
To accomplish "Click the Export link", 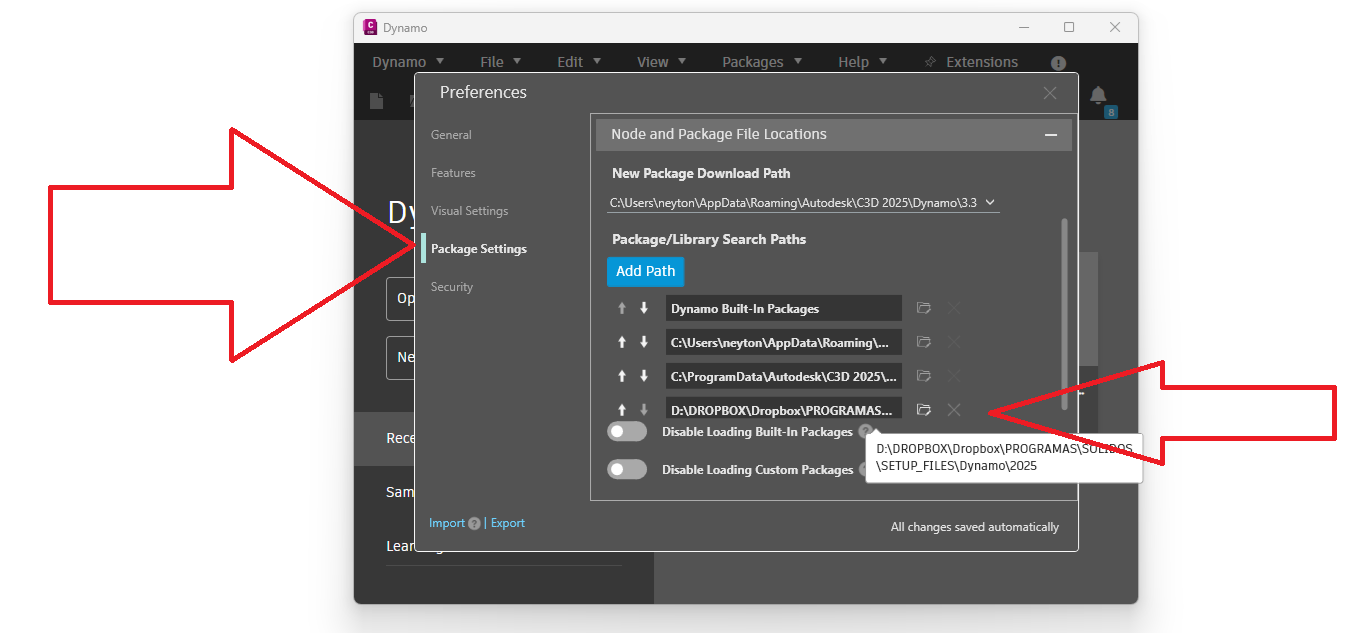I will (x=507, y=523).
